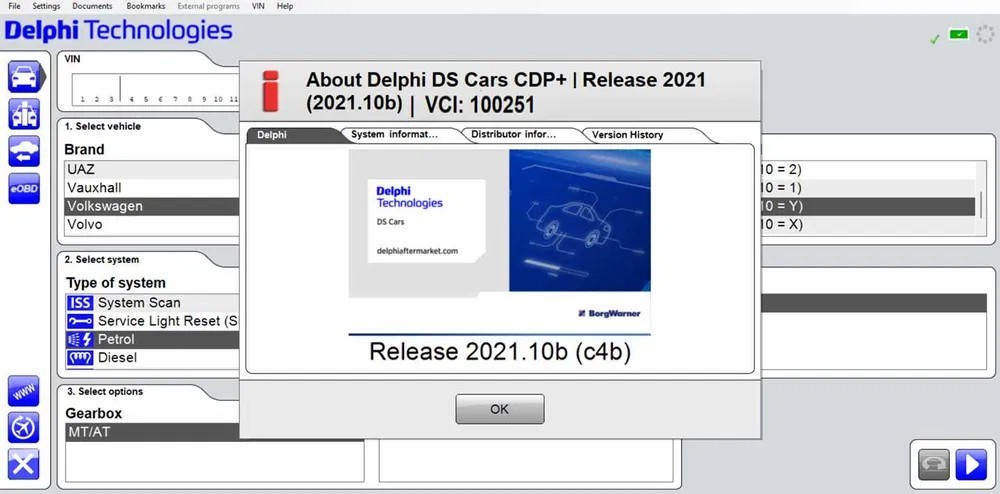The height and width of the screenshot is (494, 1000).
Task: Click the VIN character input field
Action: point(155,89)
